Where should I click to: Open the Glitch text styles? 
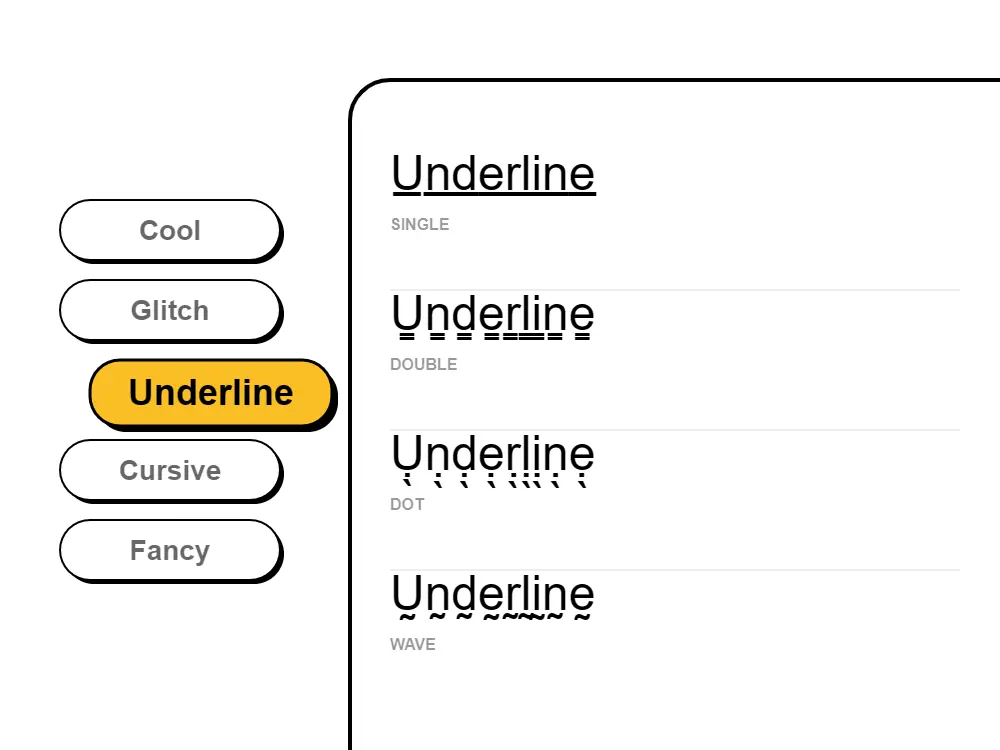click(171, 310)
